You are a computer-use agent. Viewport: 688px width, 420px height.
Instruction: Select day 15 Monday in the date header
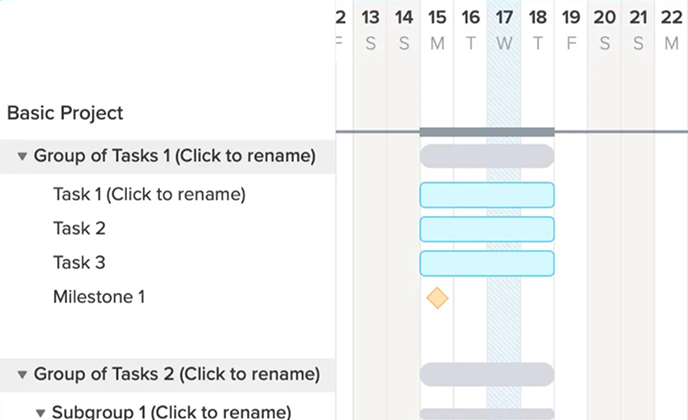tap(437, 28)
